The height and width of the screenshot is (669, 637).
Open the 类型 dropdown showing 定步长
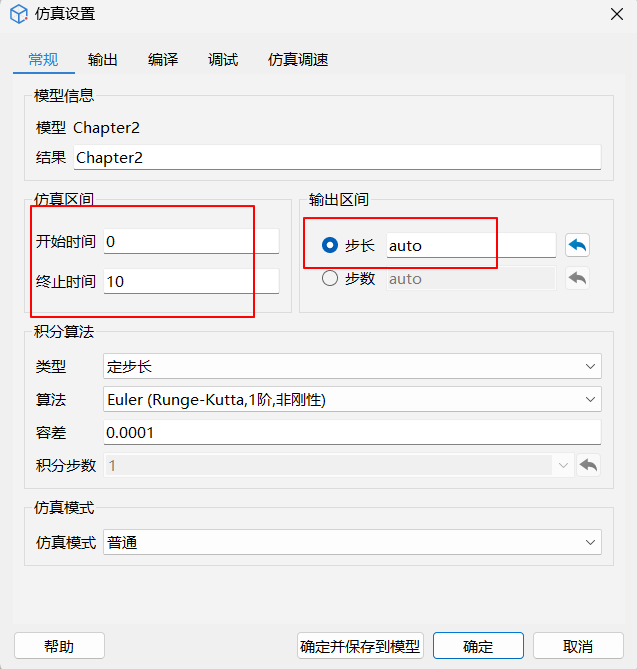[352, 367]
